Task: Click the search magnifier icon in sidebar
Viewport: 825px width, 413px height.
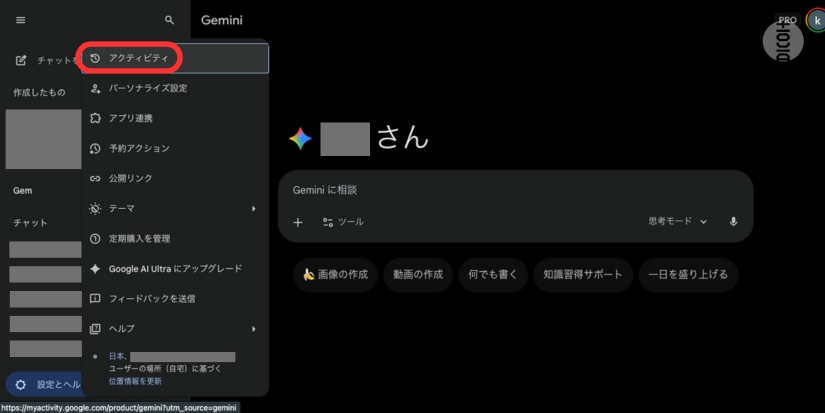Action: 169,20
